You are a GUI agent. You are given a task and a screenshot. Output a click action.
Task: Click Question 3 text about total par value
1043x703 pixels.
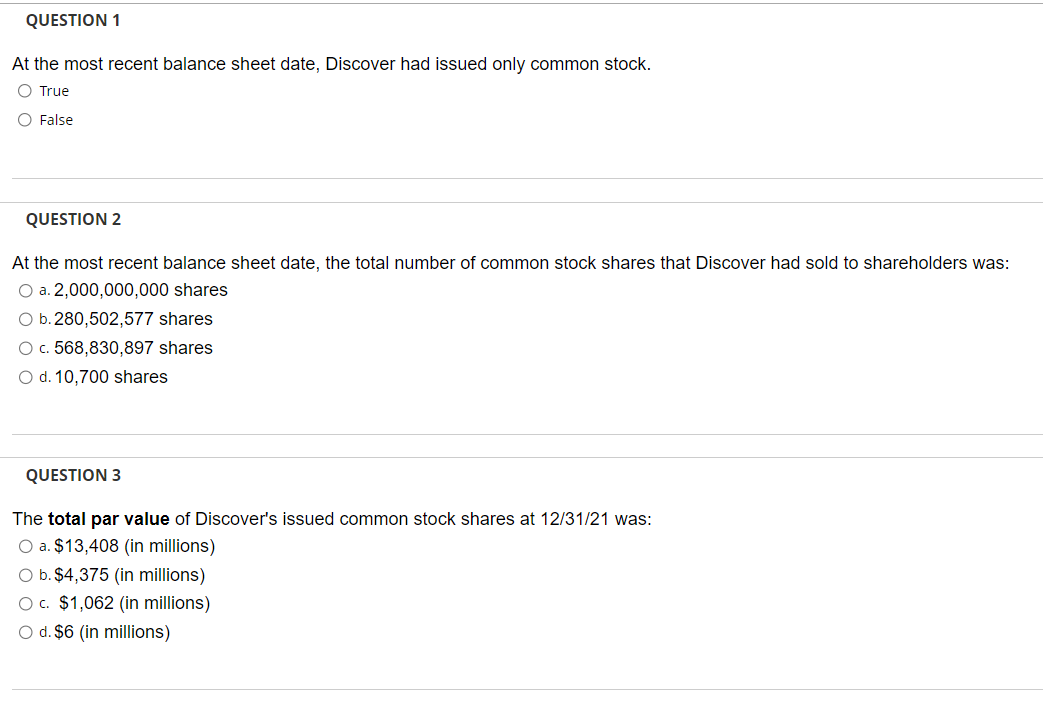click(330, 518)
